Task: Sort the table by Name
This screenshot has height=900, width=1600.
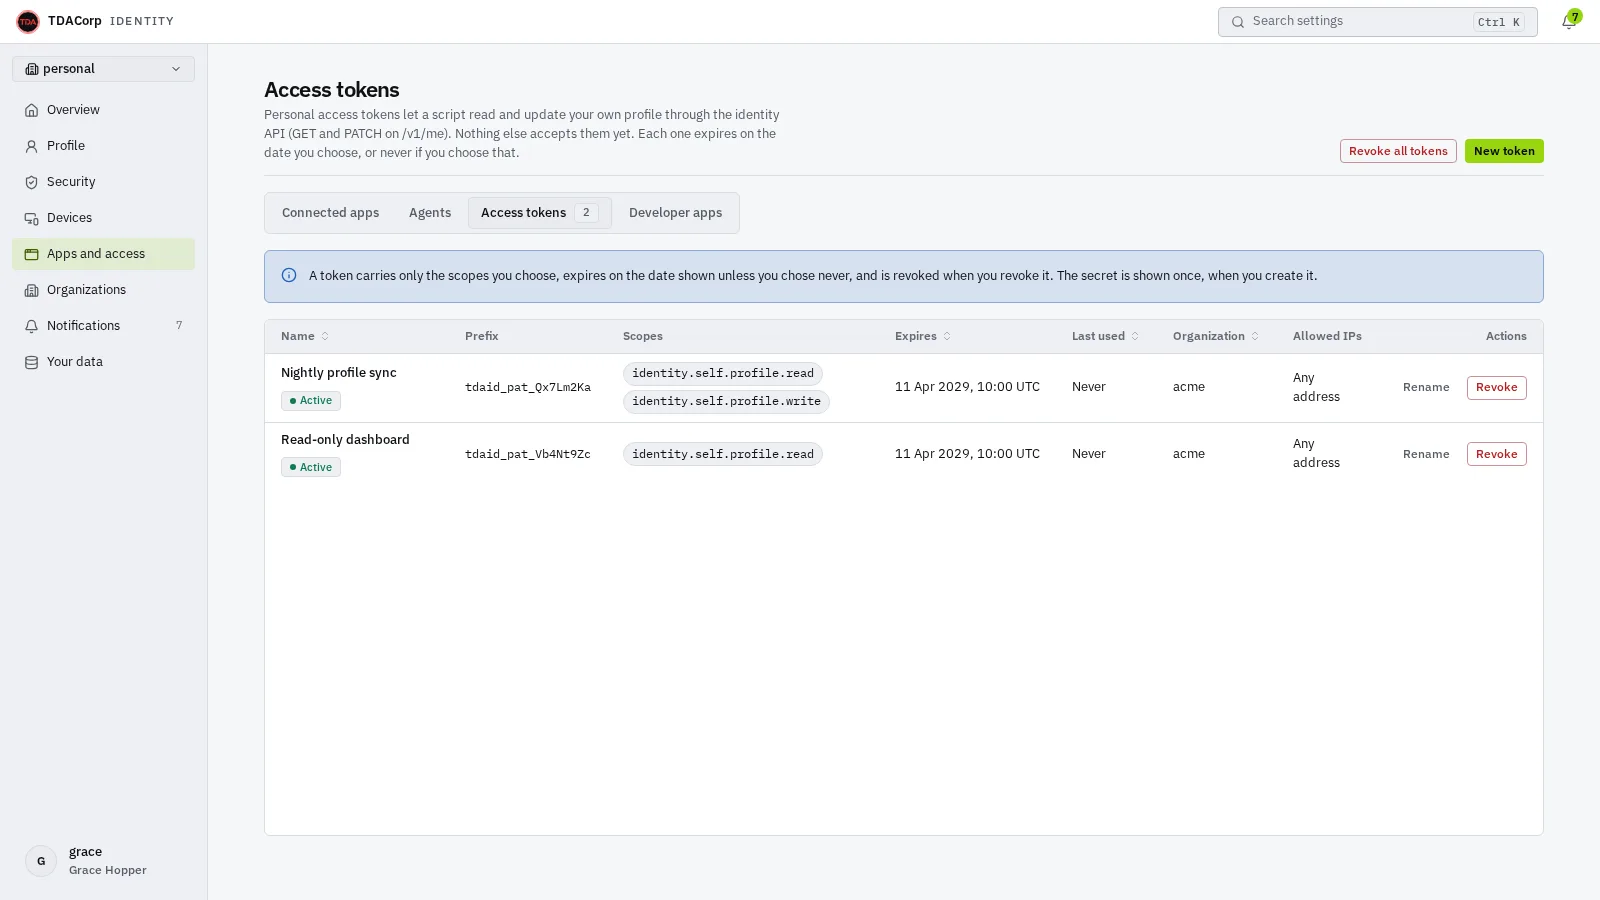Action: click(305, 337)
